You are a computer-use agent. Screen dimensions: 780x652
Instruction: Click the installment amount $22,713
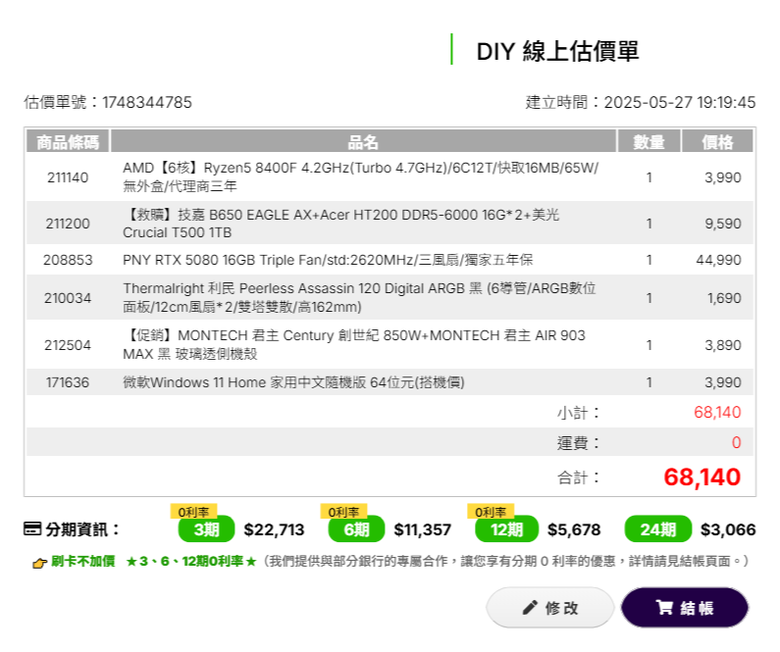pos(274,529)
